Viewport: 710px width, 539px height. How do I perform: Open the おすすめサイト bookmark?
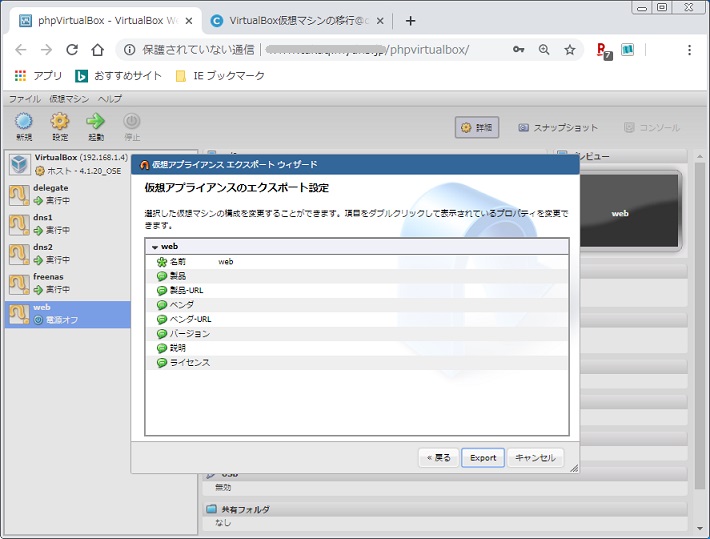118,76
